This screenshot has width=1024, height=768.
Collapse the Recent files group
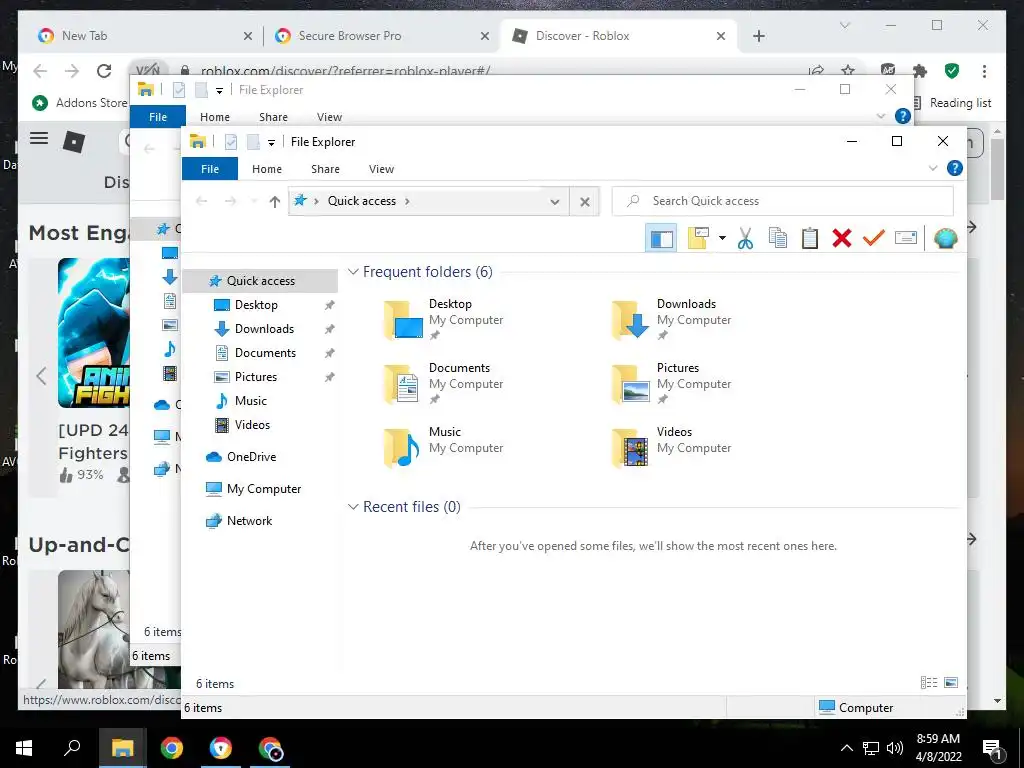[353, 507]
